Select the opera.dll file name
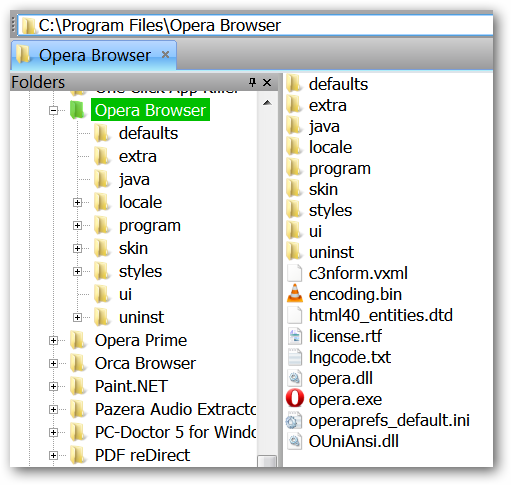The image size is (511, 485). pyautogui.click(x=341, y=378)
